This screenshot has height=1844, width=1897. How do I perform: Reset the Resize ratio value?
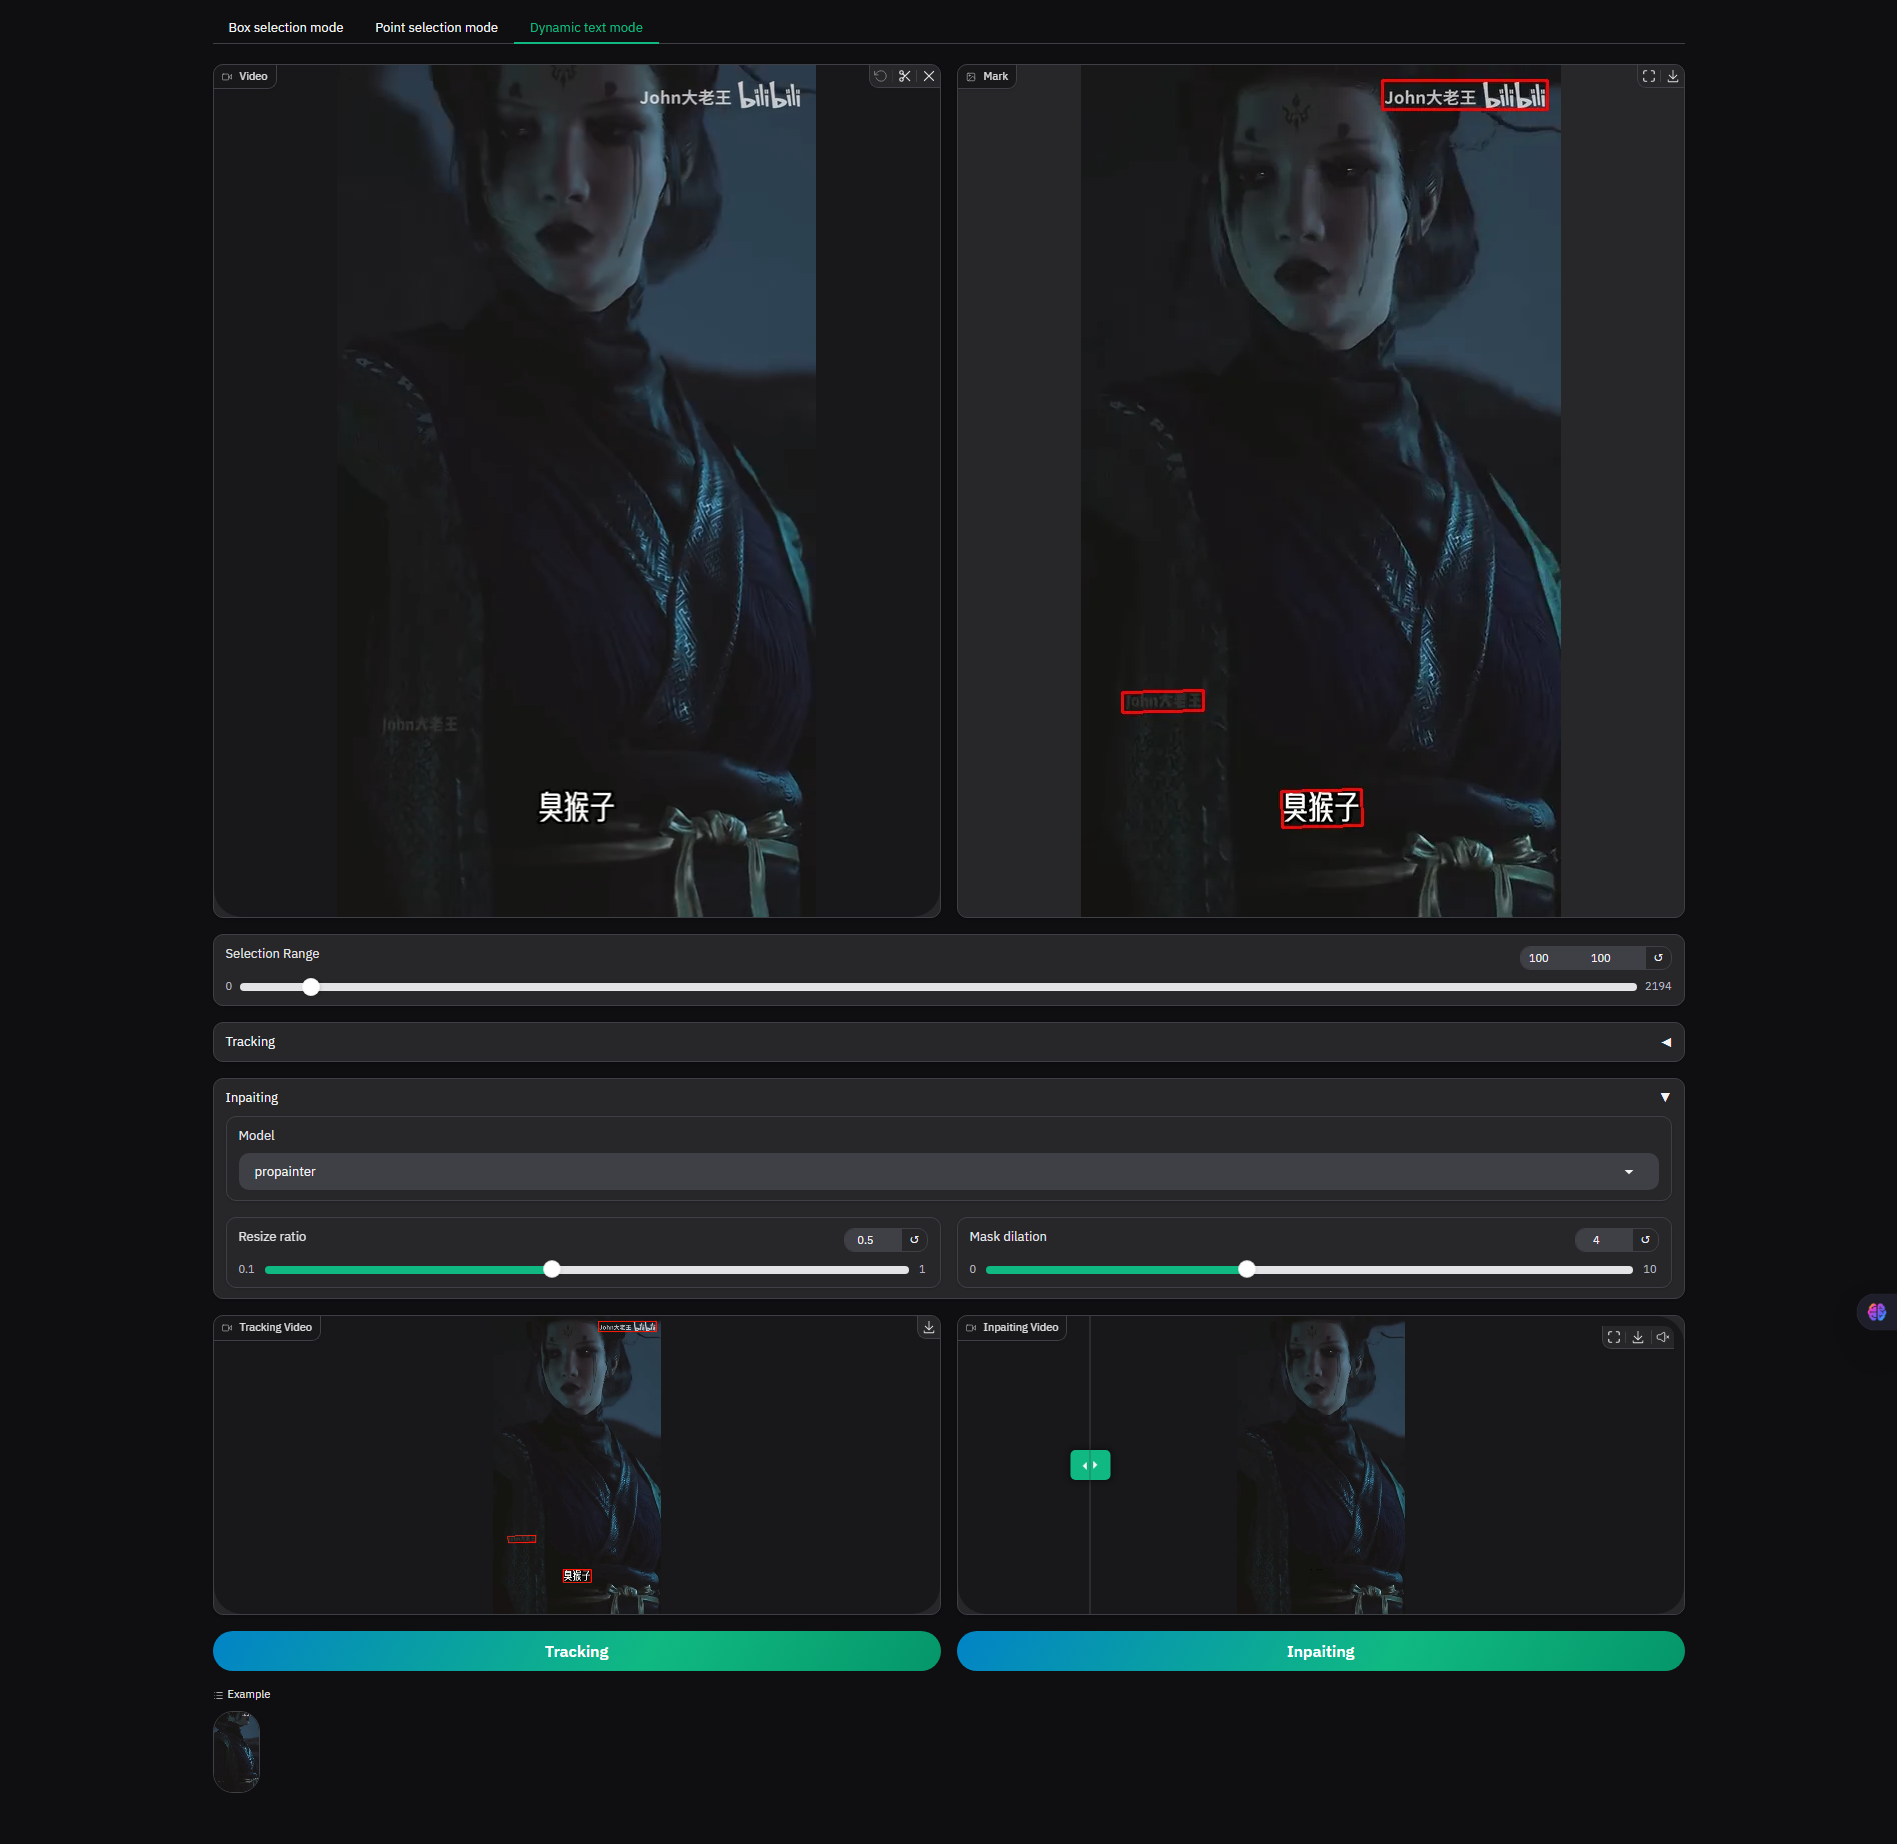(x=914, y=1240)
